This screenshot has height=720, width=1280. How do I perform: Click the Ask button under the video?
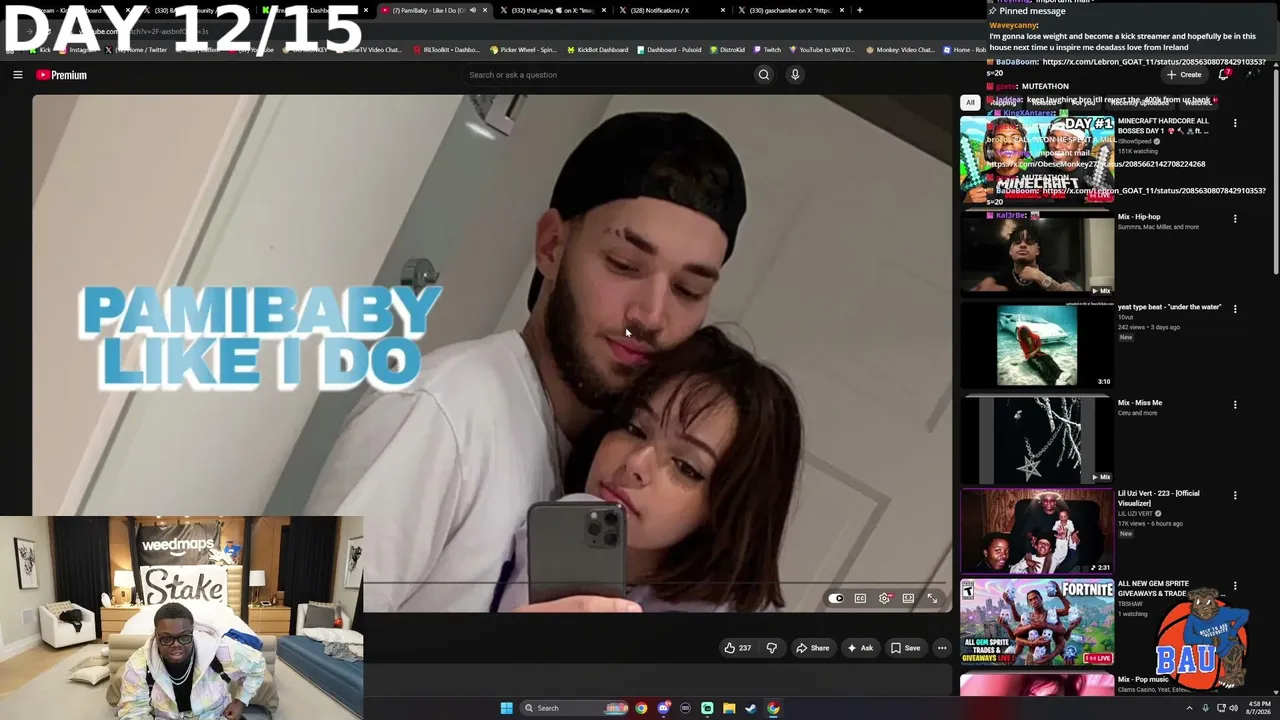point(860,648)
